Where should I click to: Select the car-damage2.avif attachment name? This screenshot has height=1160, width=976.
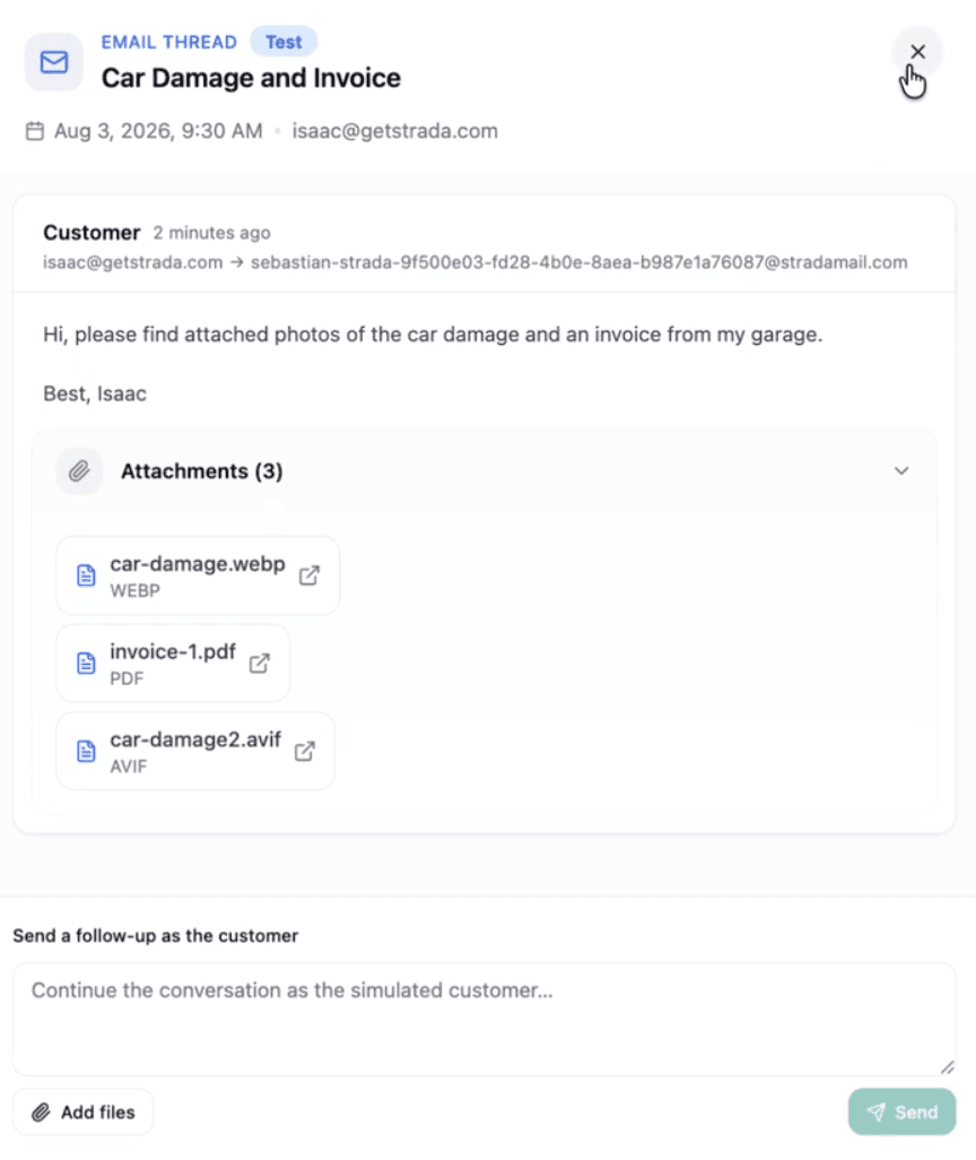[195, 740]
